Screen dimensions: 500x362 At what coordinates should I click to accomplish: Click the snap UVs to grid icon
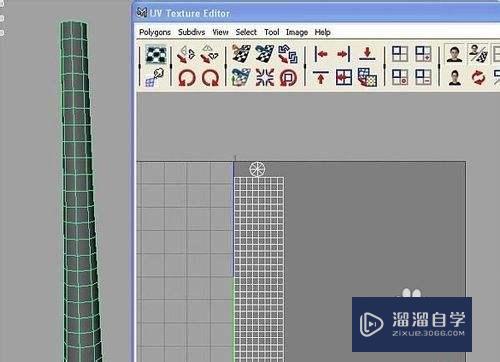(x=344, y=77)
